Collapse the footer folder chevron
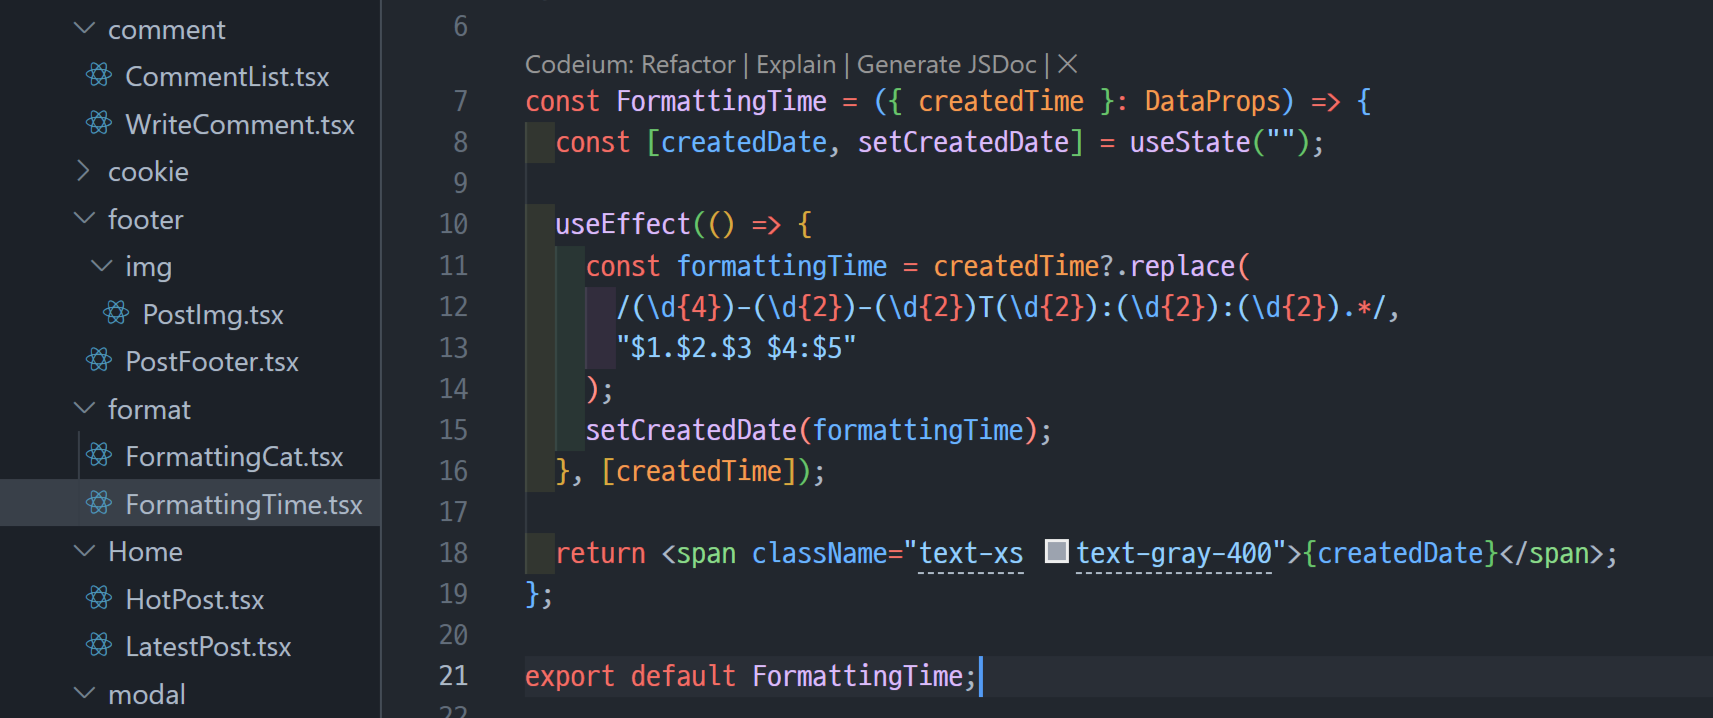This screenshot has width=1713, height=718. click(84, 218)
